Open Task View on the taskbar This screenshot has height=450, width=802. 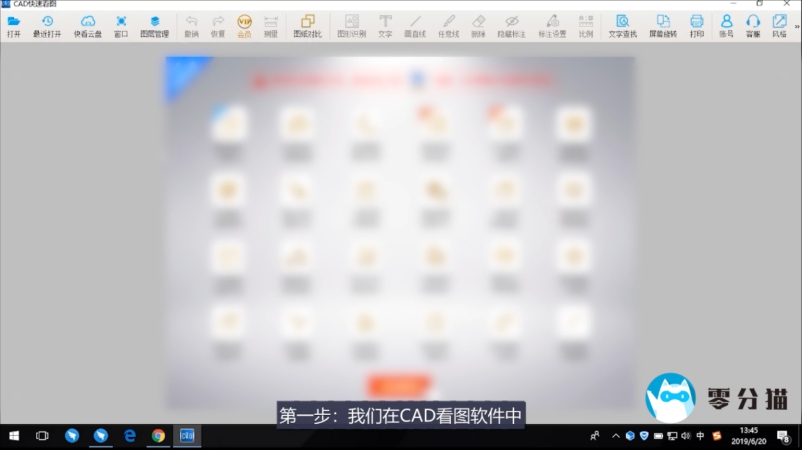42,436
